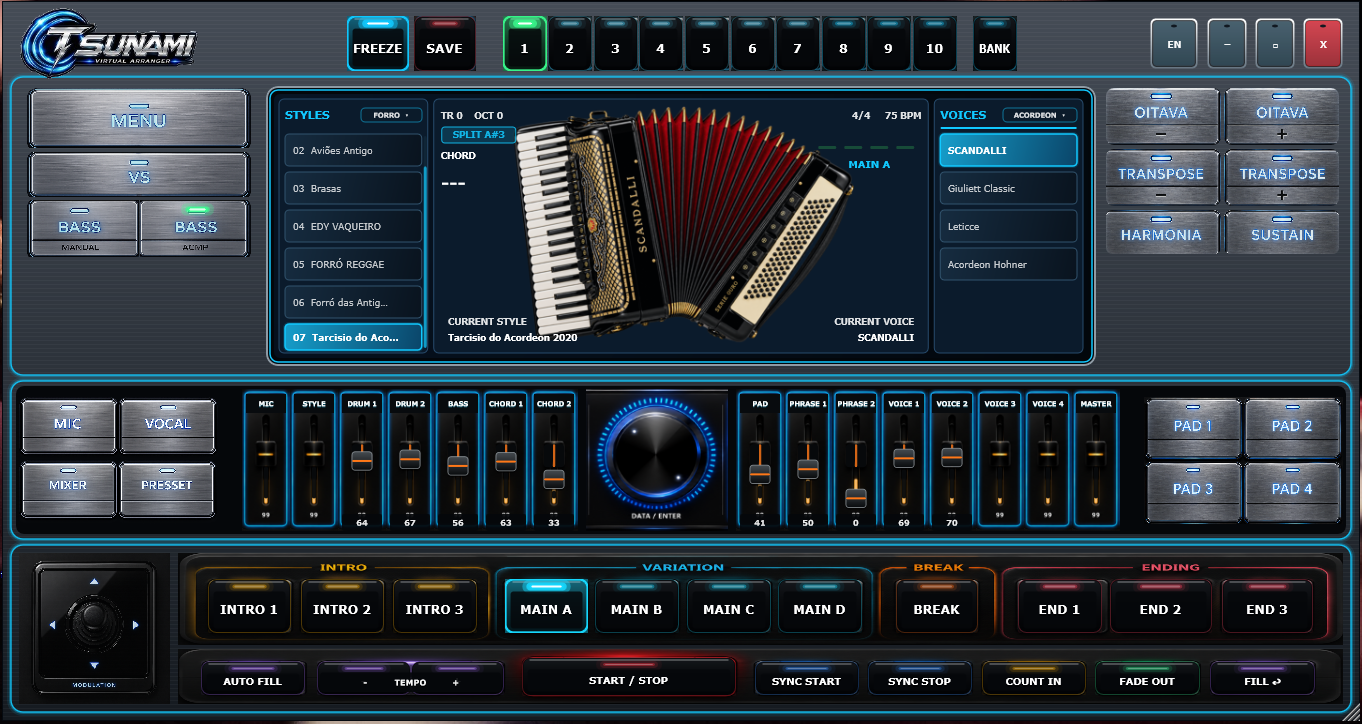The width and height of the screenshot is (1362, 724).
Task: Select the MAIN B variation
Action: (637, 607)
